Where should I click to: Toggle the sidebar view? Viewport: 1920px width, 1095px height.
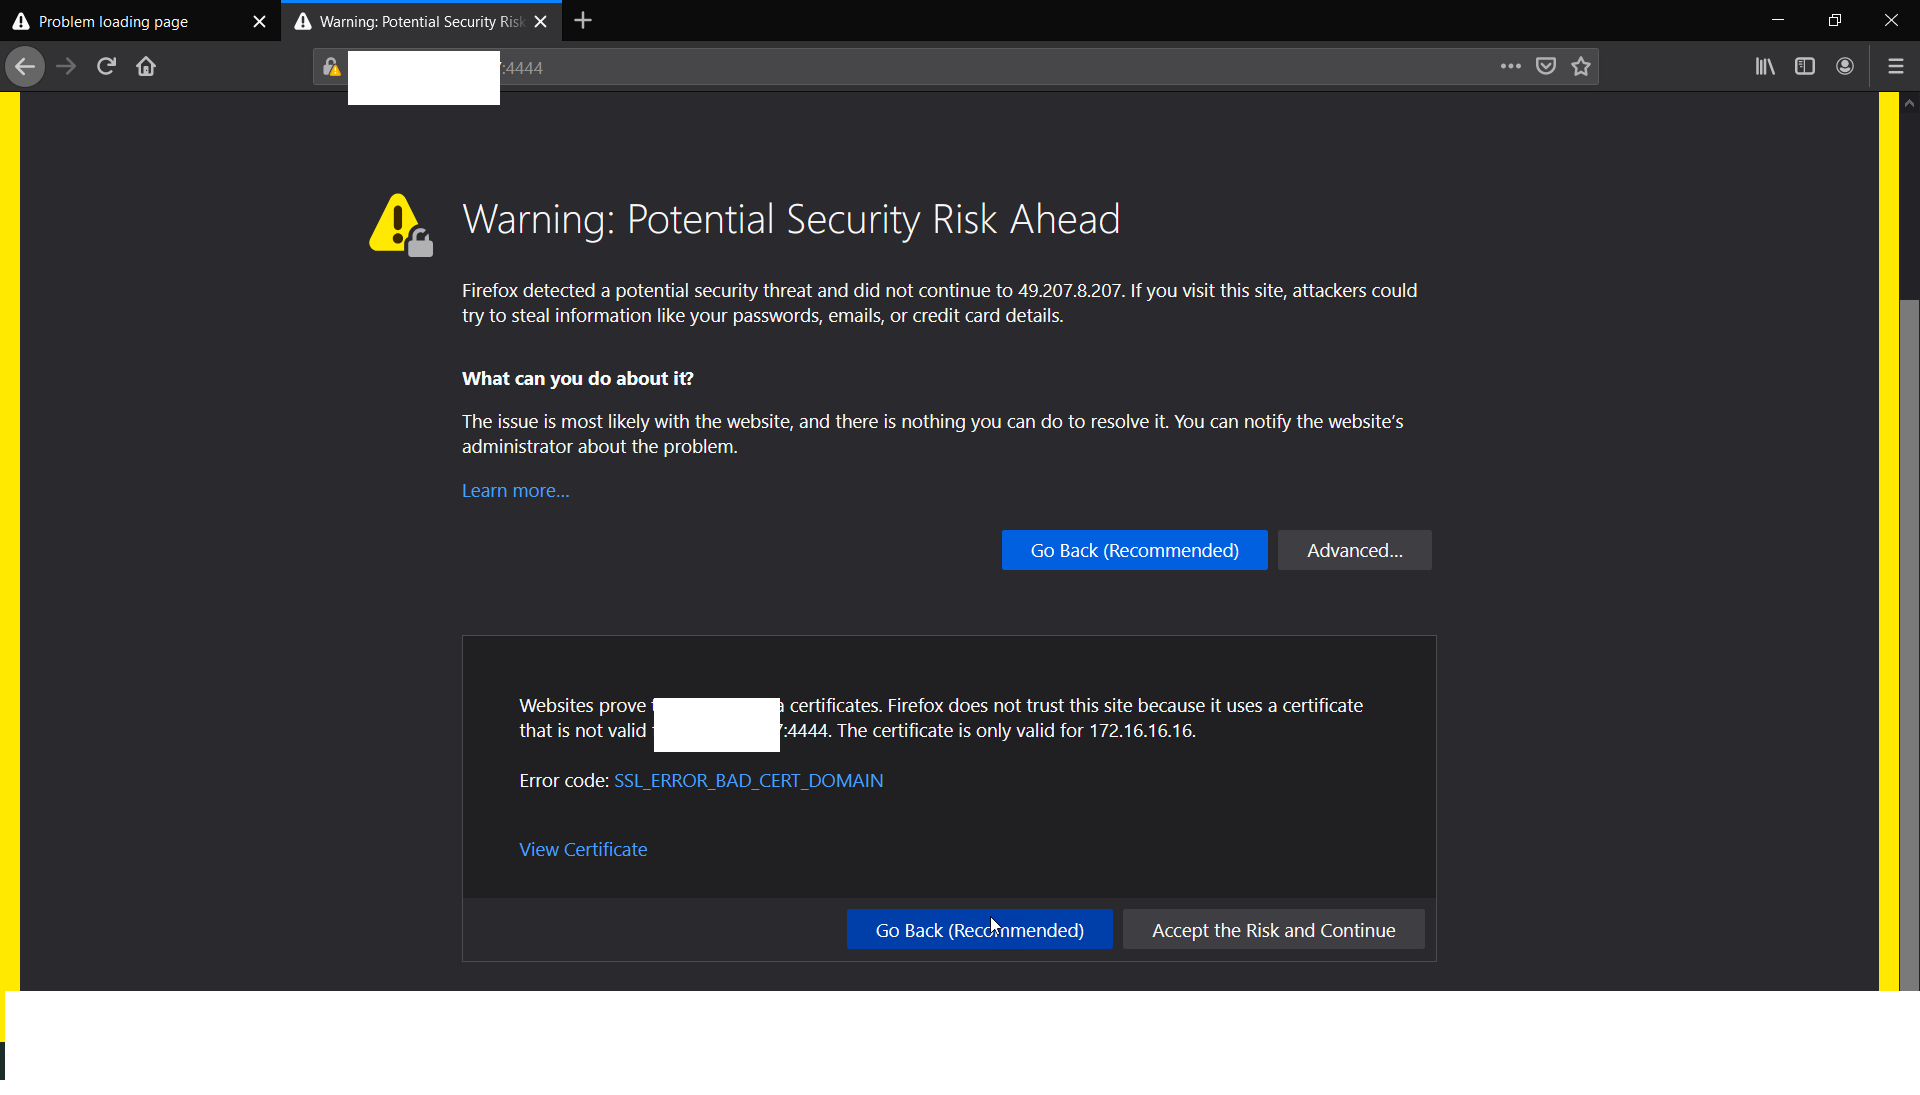pyautogui.click(x=1805, y=67)
